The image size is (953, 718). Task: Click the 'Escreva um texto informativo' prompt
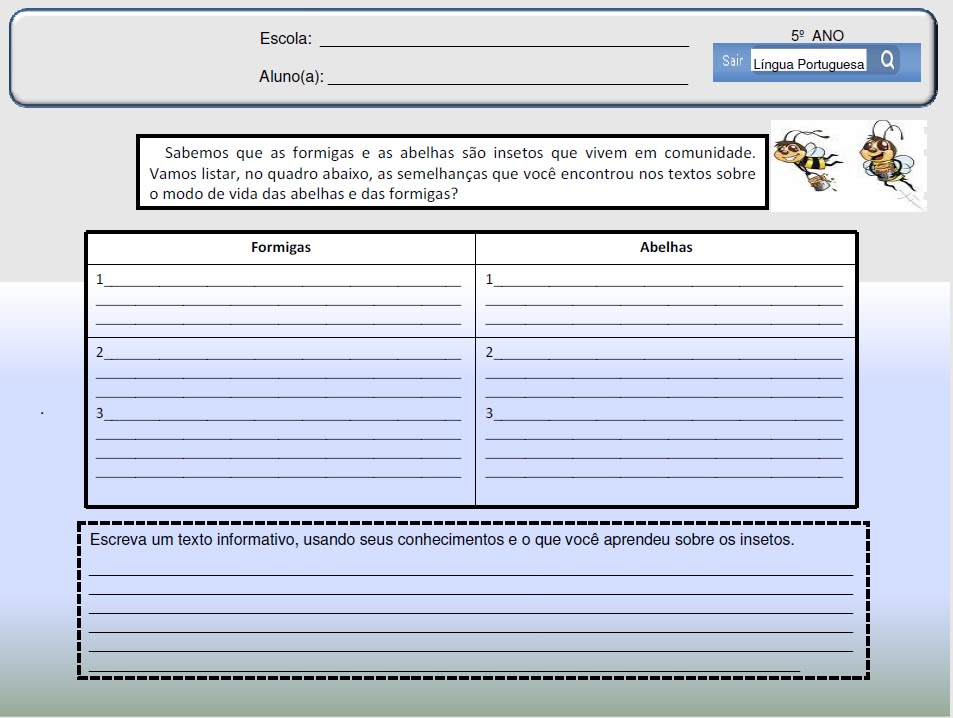[442, 540]
